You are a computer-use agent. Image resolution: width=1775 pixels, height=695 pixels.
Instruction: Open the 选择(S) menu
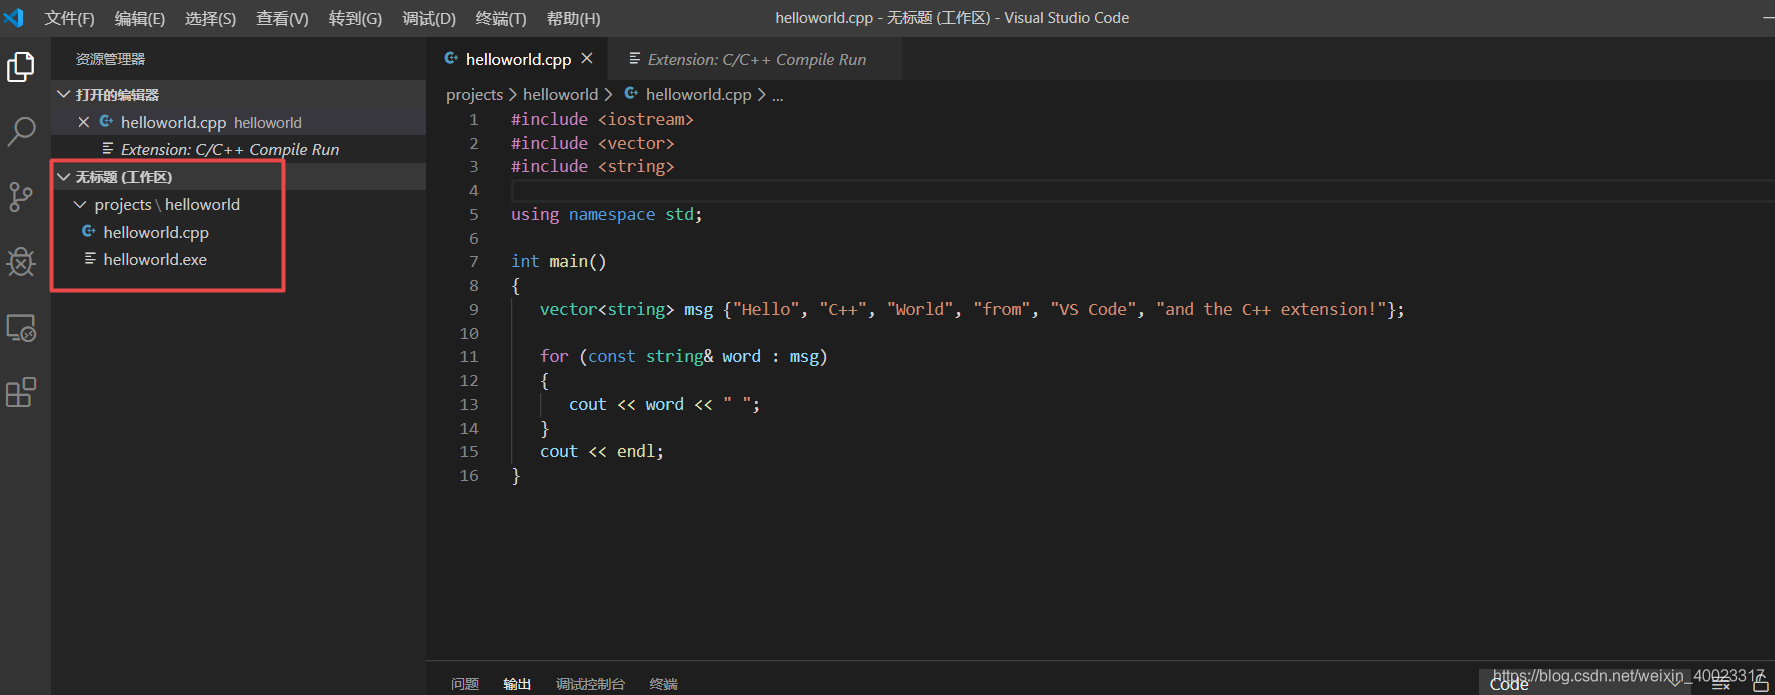[x=210, y=18]
